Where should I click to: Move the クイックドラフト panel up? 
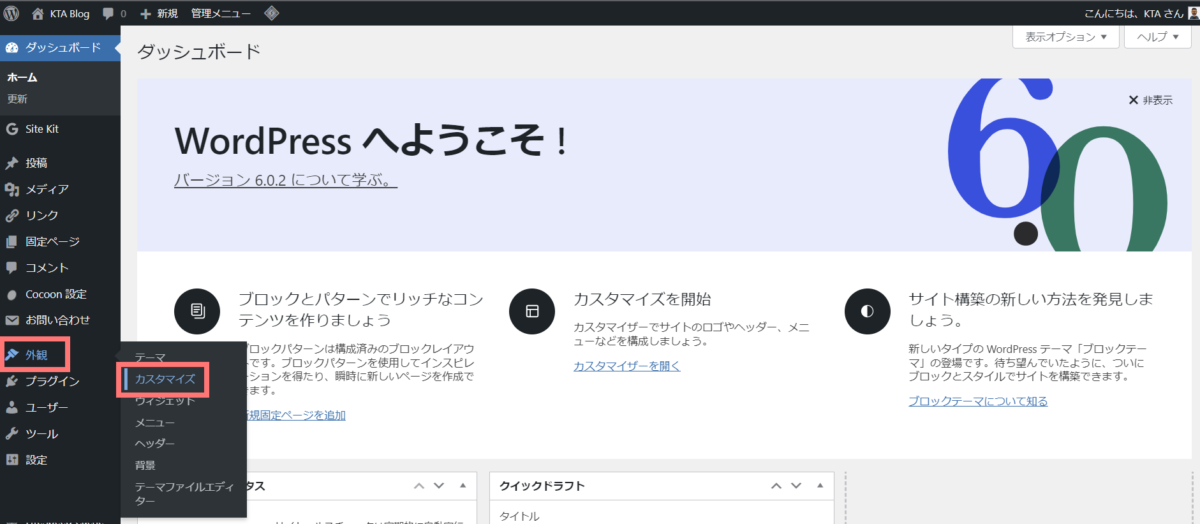[778, 486]
